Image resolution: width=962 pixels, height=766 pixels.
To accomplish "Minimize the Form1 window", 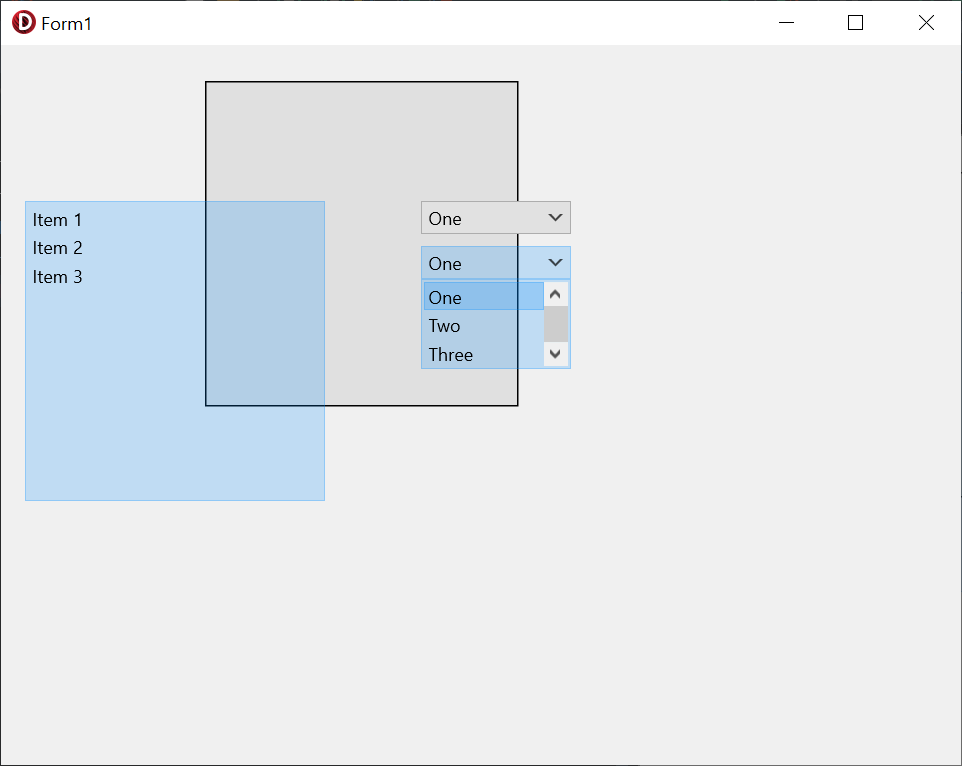I will [x=786, y=23].
